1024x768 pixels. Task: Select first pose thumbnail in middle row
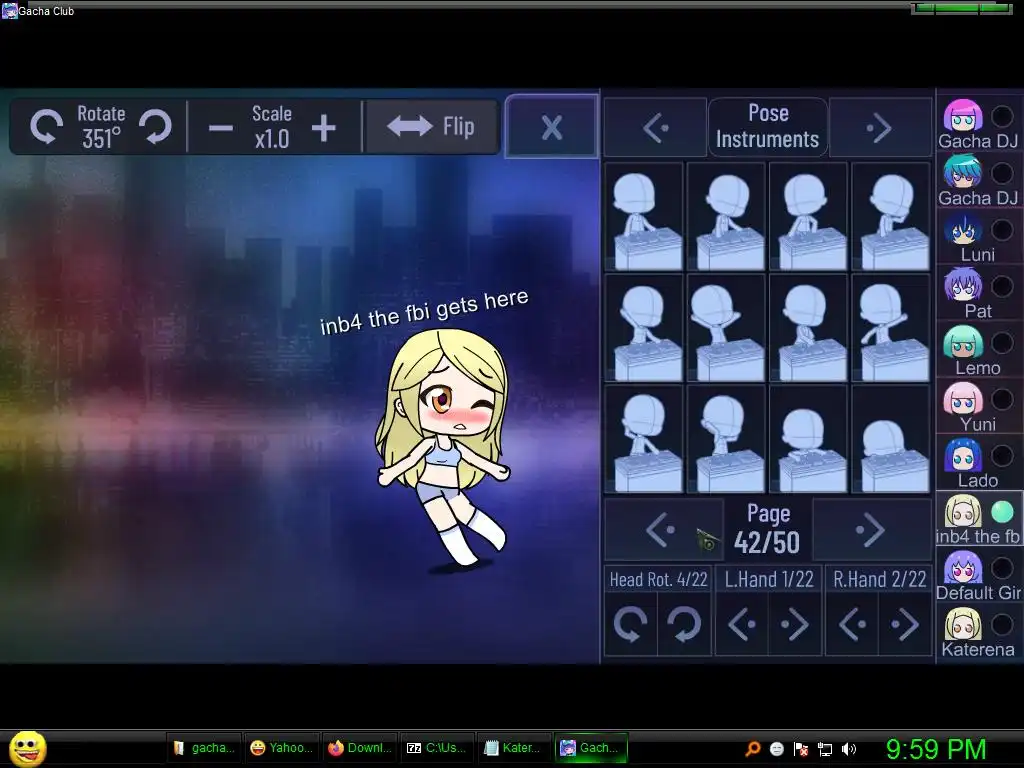644,328
